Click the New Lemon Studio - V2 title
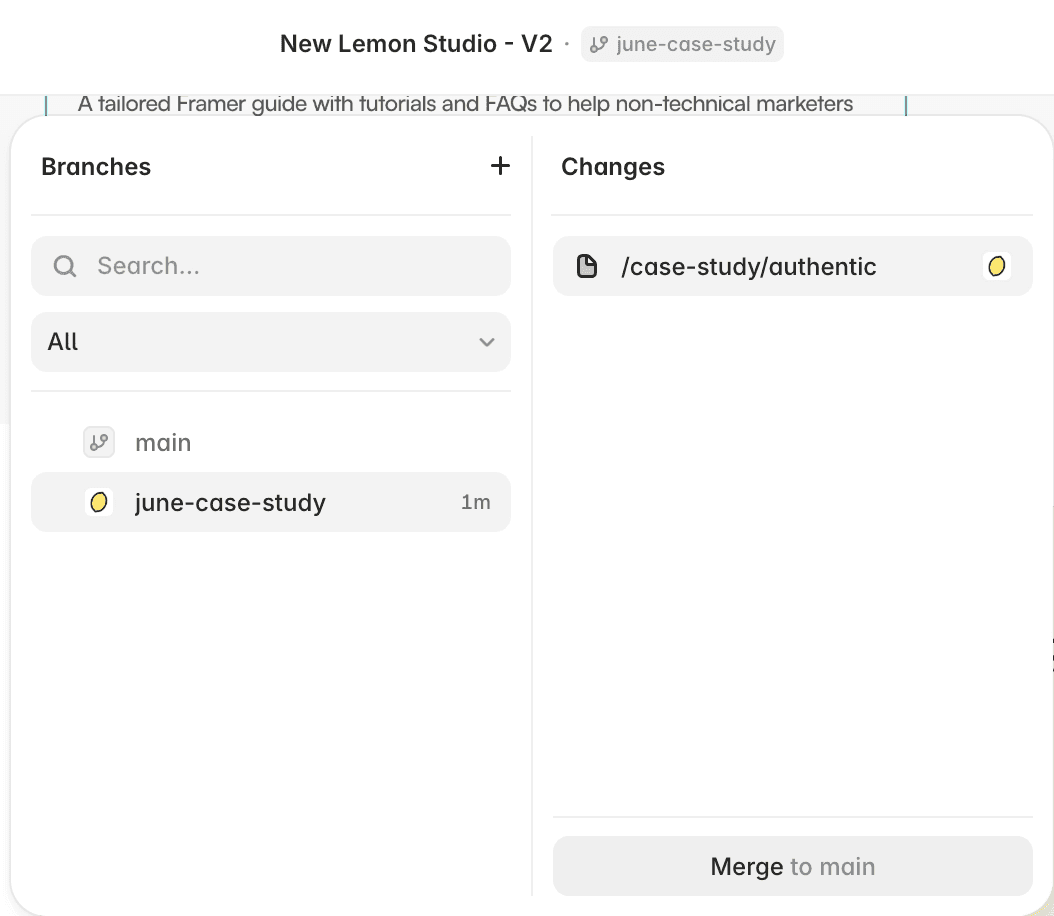 pyautogui.click(x=416, y=44)
